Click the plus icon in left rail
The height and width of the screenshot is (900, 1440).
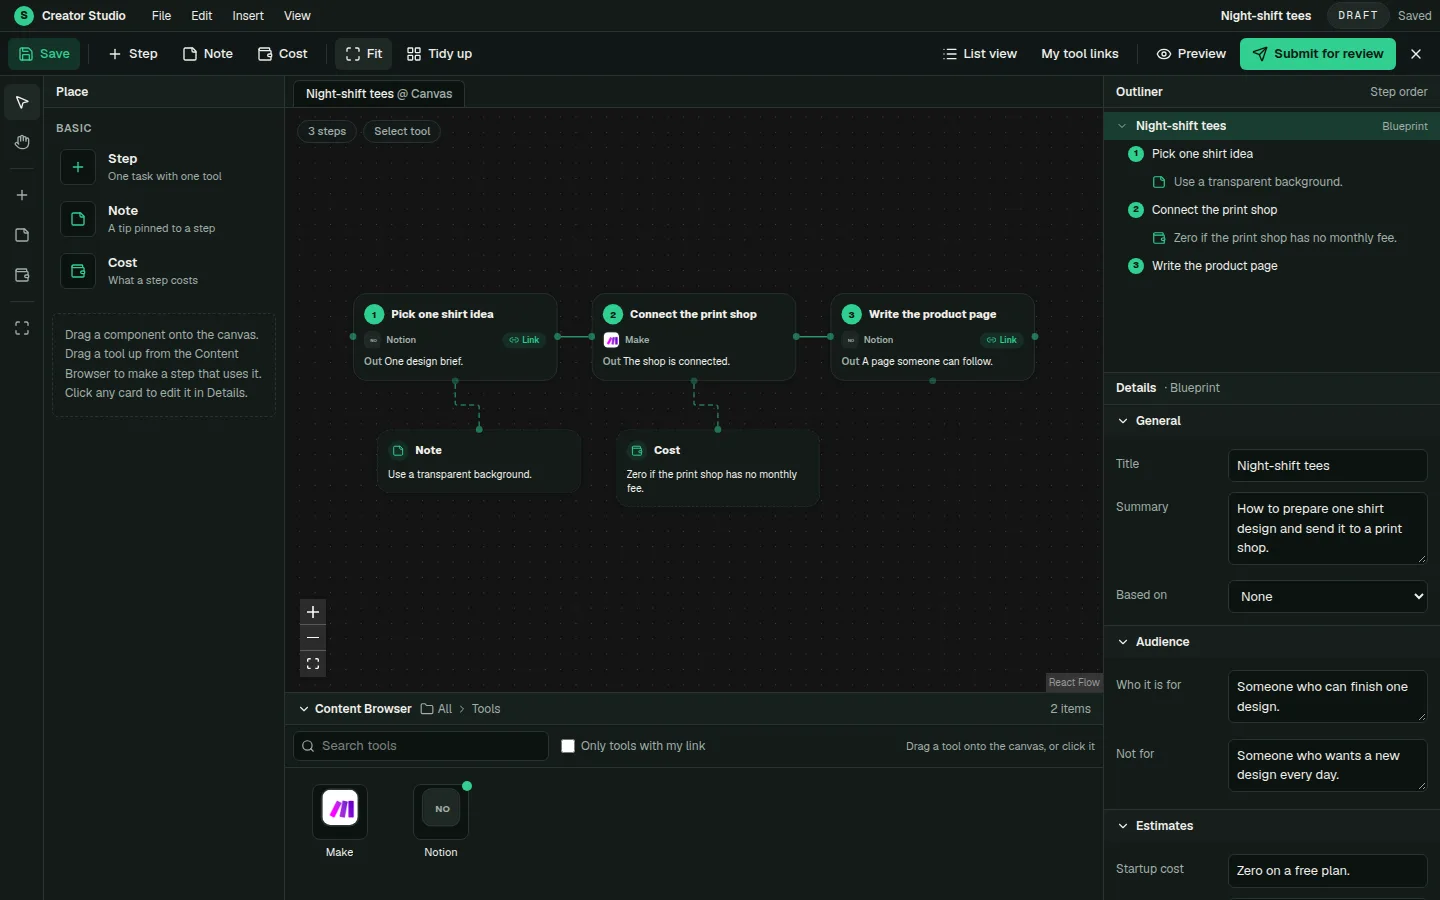coord(22,195)
